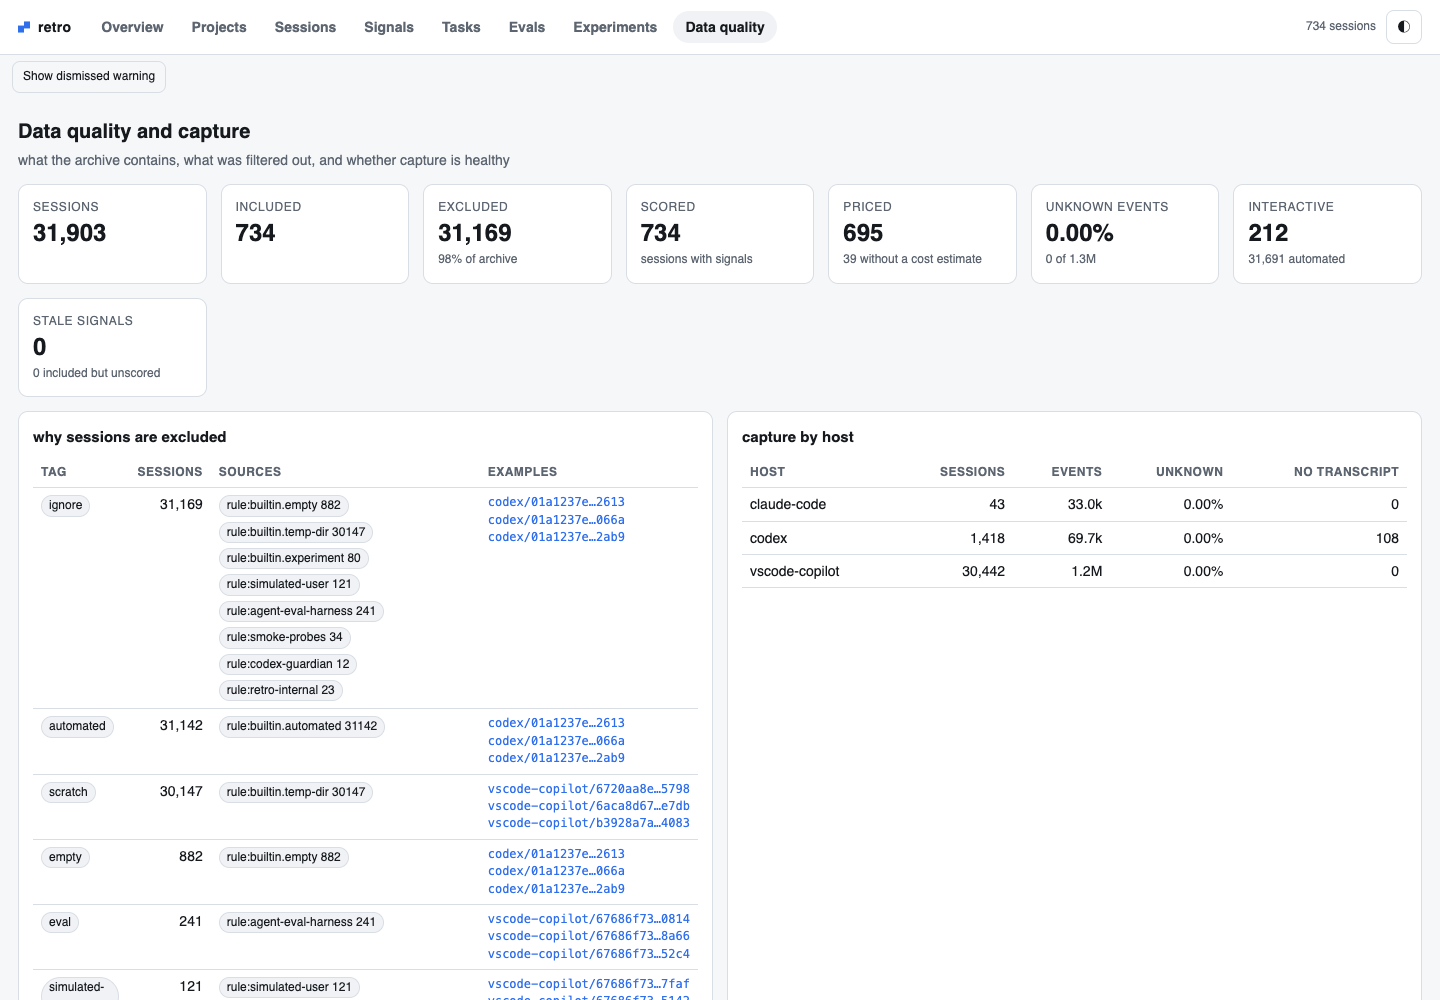Click the NO TRANSCRIPT column header
This screenshot has height=1000, width=1440.
click(1346, 472)
